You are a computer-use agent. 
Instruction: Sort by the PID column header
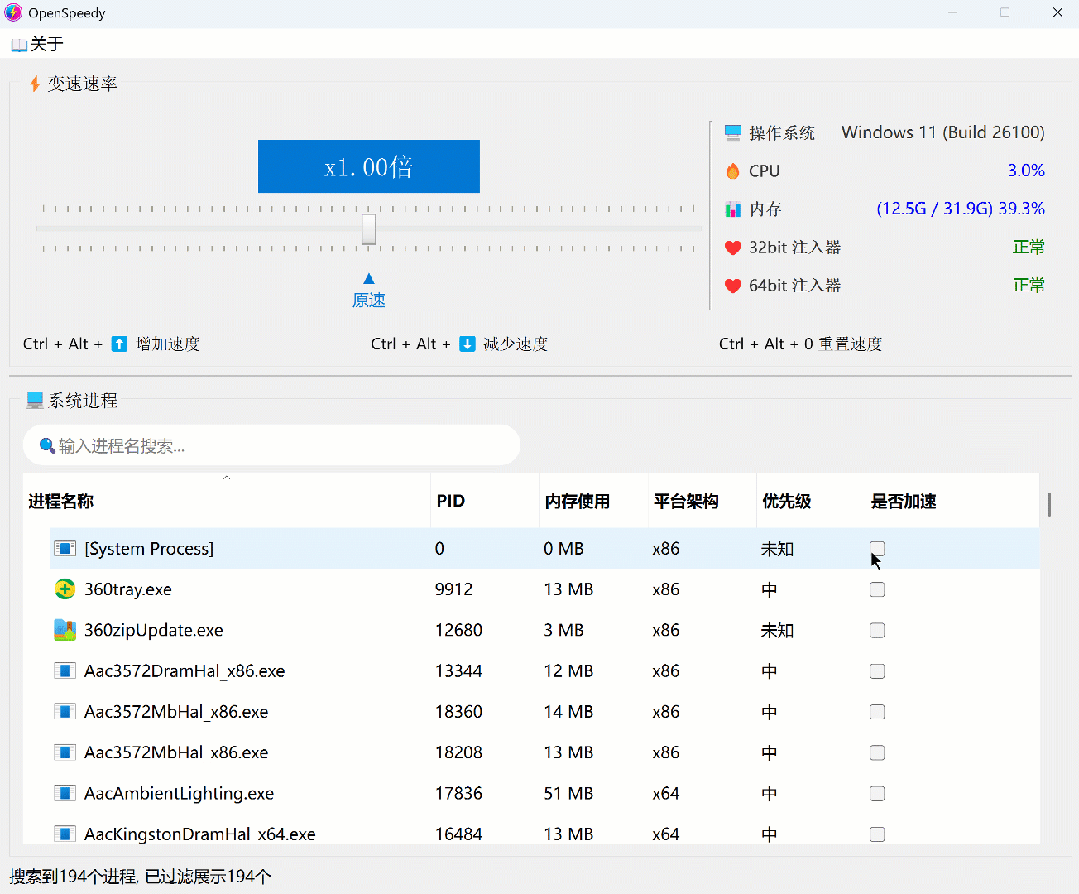484,501
